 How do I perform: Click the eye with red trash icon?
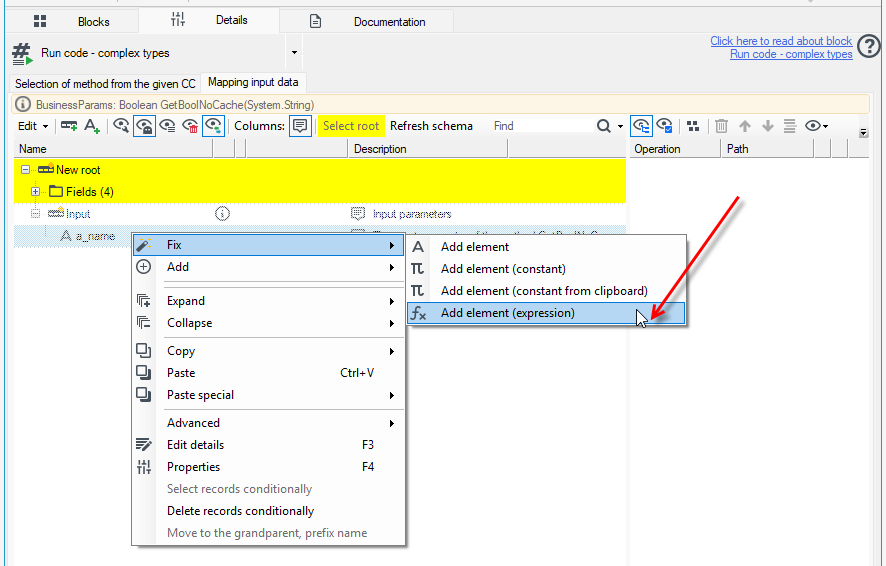coord(190,126)
